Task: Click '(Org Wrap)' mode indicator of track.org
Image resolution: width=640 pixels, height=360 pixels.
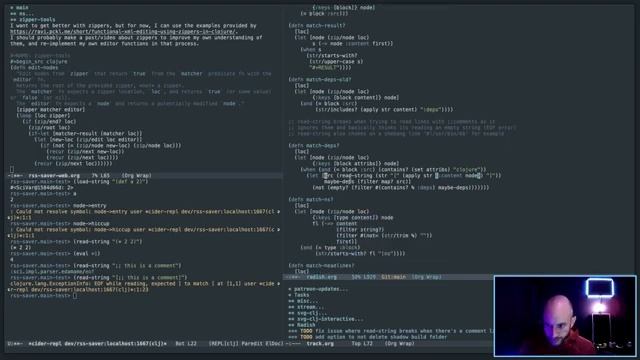Action: click(x=400, y=344)
